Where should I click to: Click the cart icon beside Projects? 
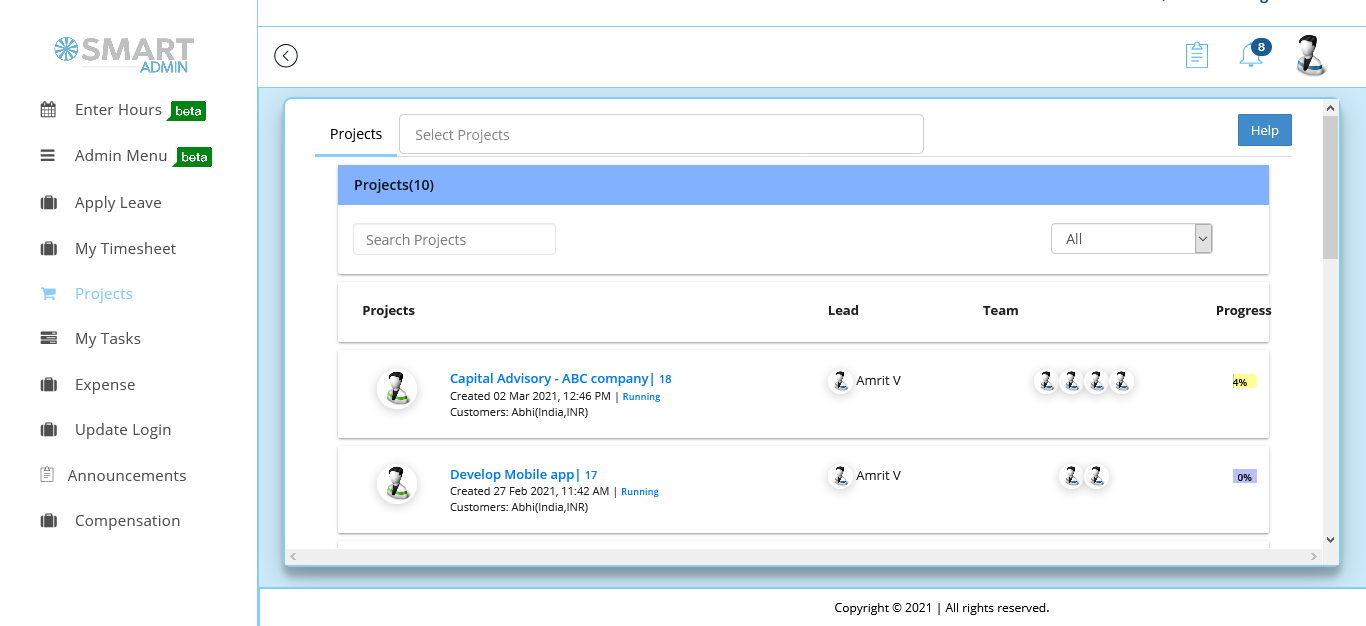(x=48, y=294)
